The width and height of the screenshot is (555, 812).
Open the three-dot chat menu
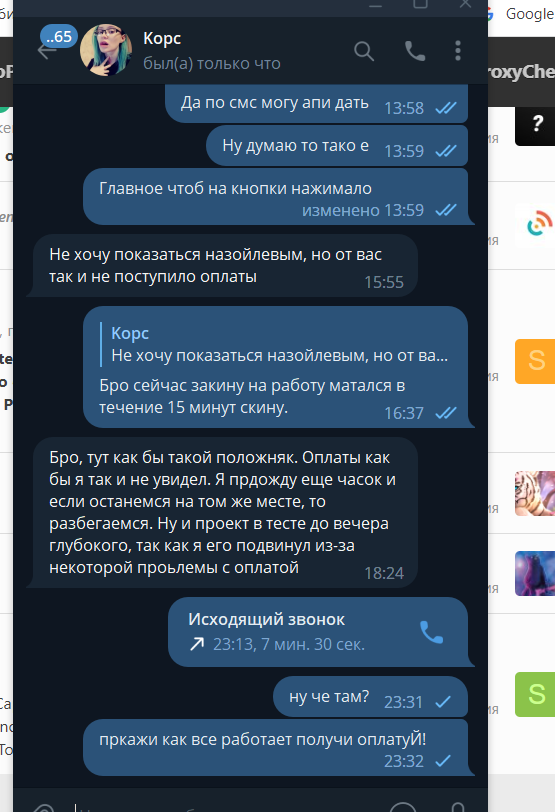click(458, 51)
